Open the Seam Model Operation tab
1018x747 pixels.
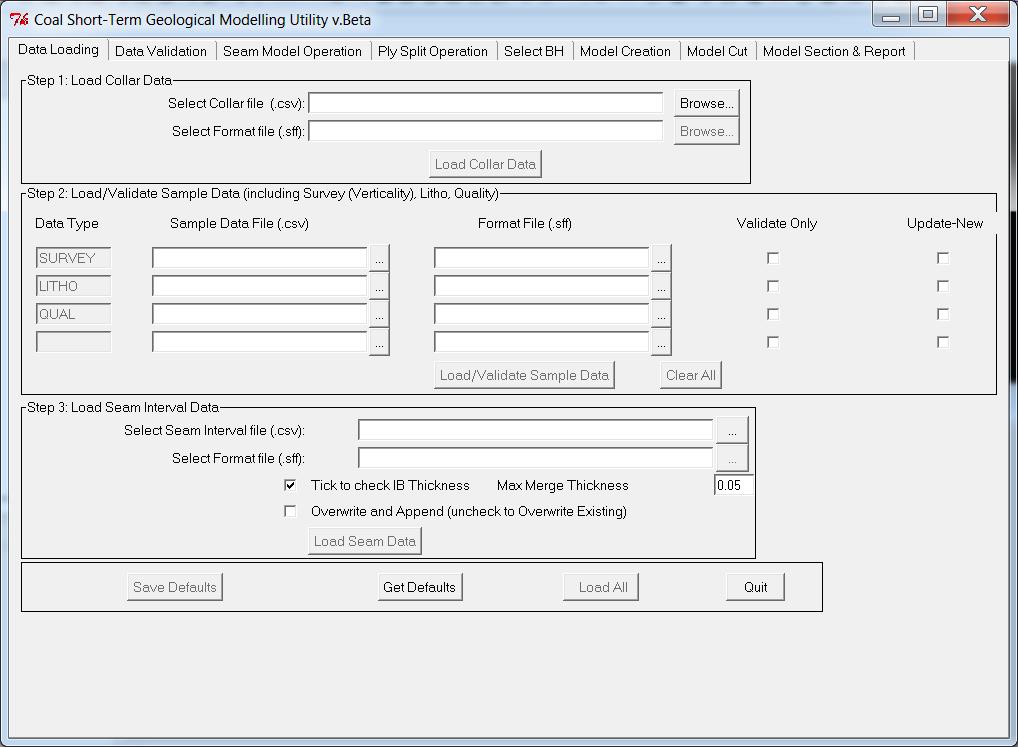pos(293,49)
